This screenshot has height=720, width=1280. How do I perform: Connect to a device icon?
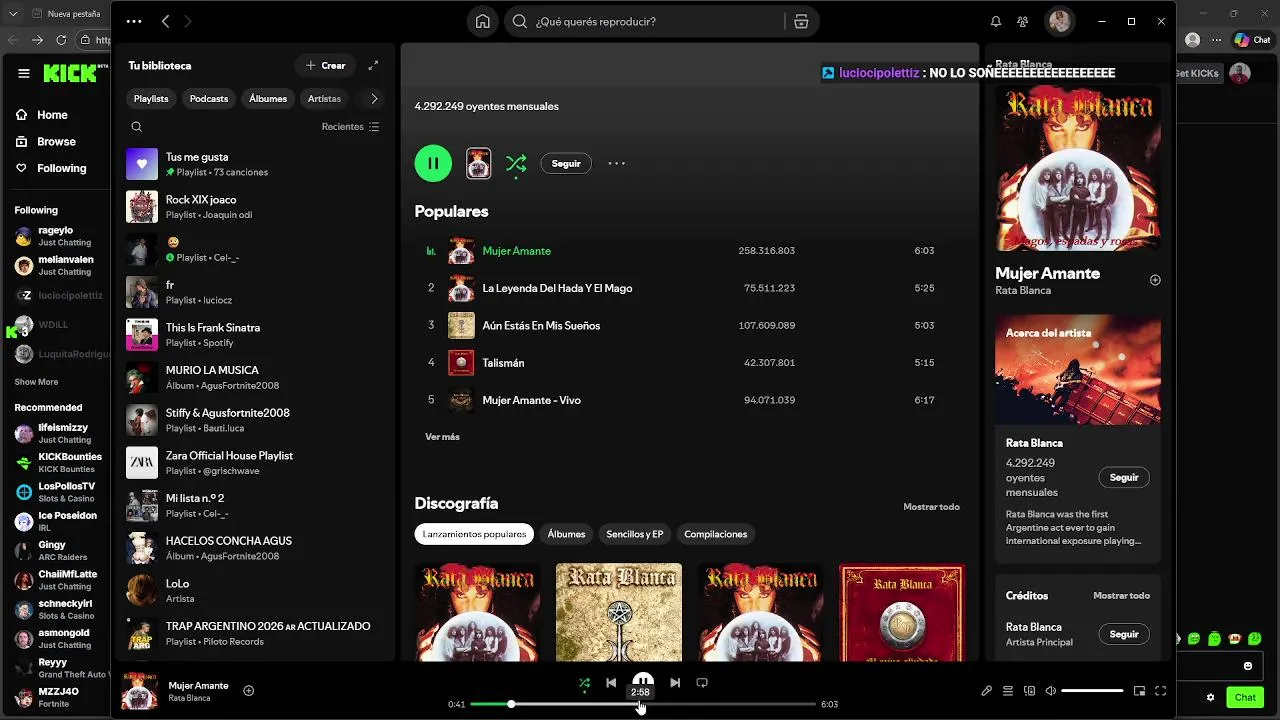pos(1030,691)
